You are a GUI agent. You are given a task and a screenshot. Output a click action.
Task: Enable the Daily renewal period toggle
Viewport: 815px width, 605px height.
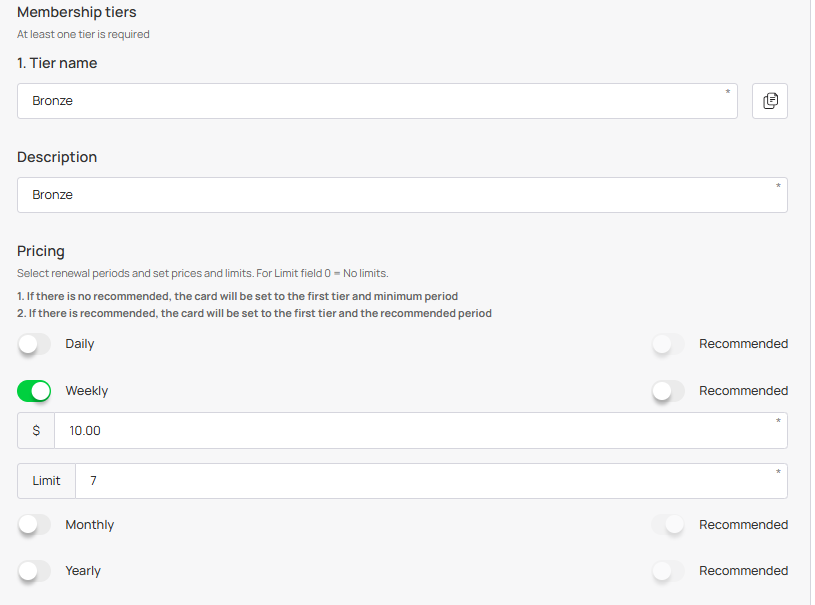pos(34,344)
